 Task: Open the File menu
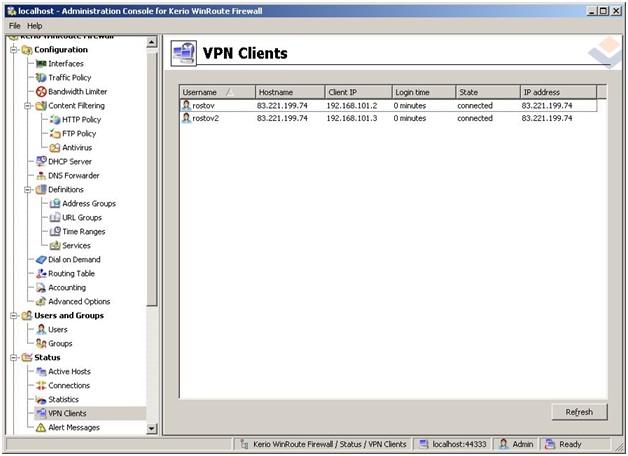[14, 26]
